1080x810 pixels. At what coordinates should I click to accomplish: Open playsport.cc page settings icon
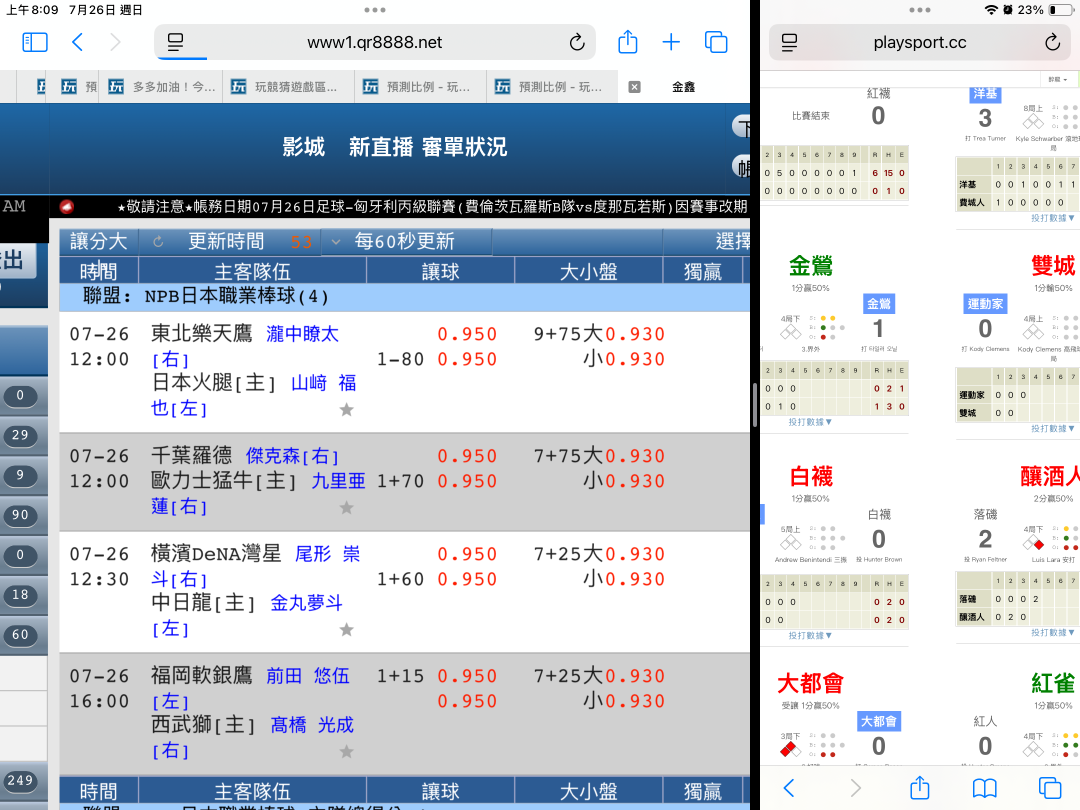point(789,43)
